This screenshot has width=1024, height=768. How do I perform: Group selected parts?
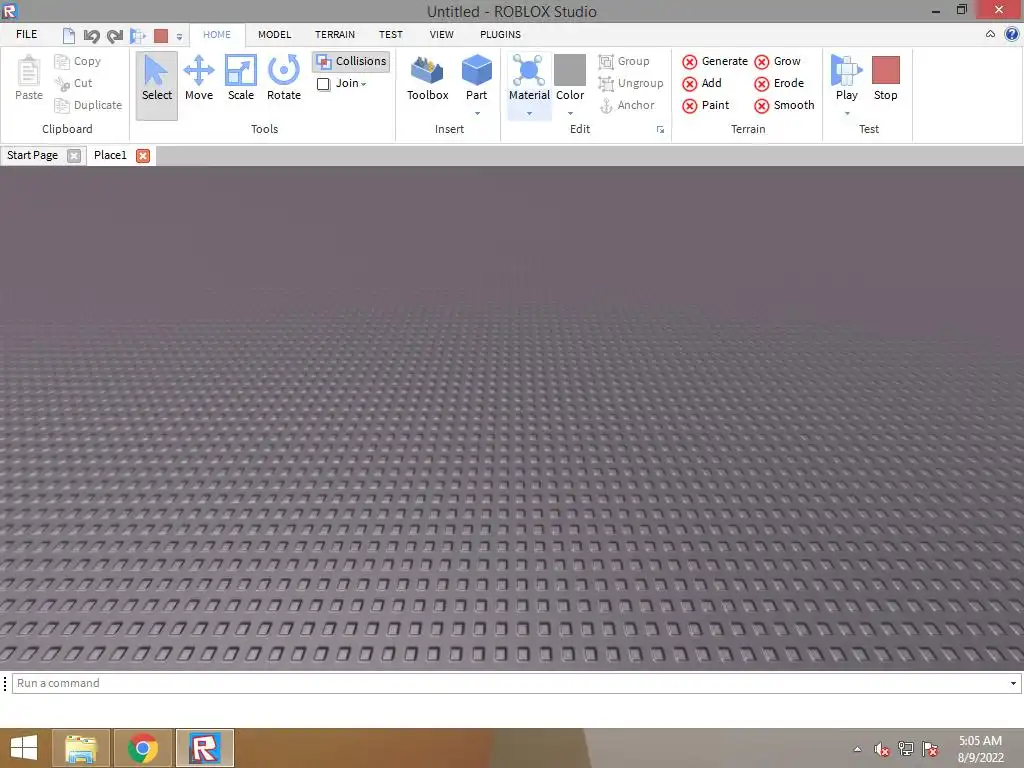click(x=624, y=61)
